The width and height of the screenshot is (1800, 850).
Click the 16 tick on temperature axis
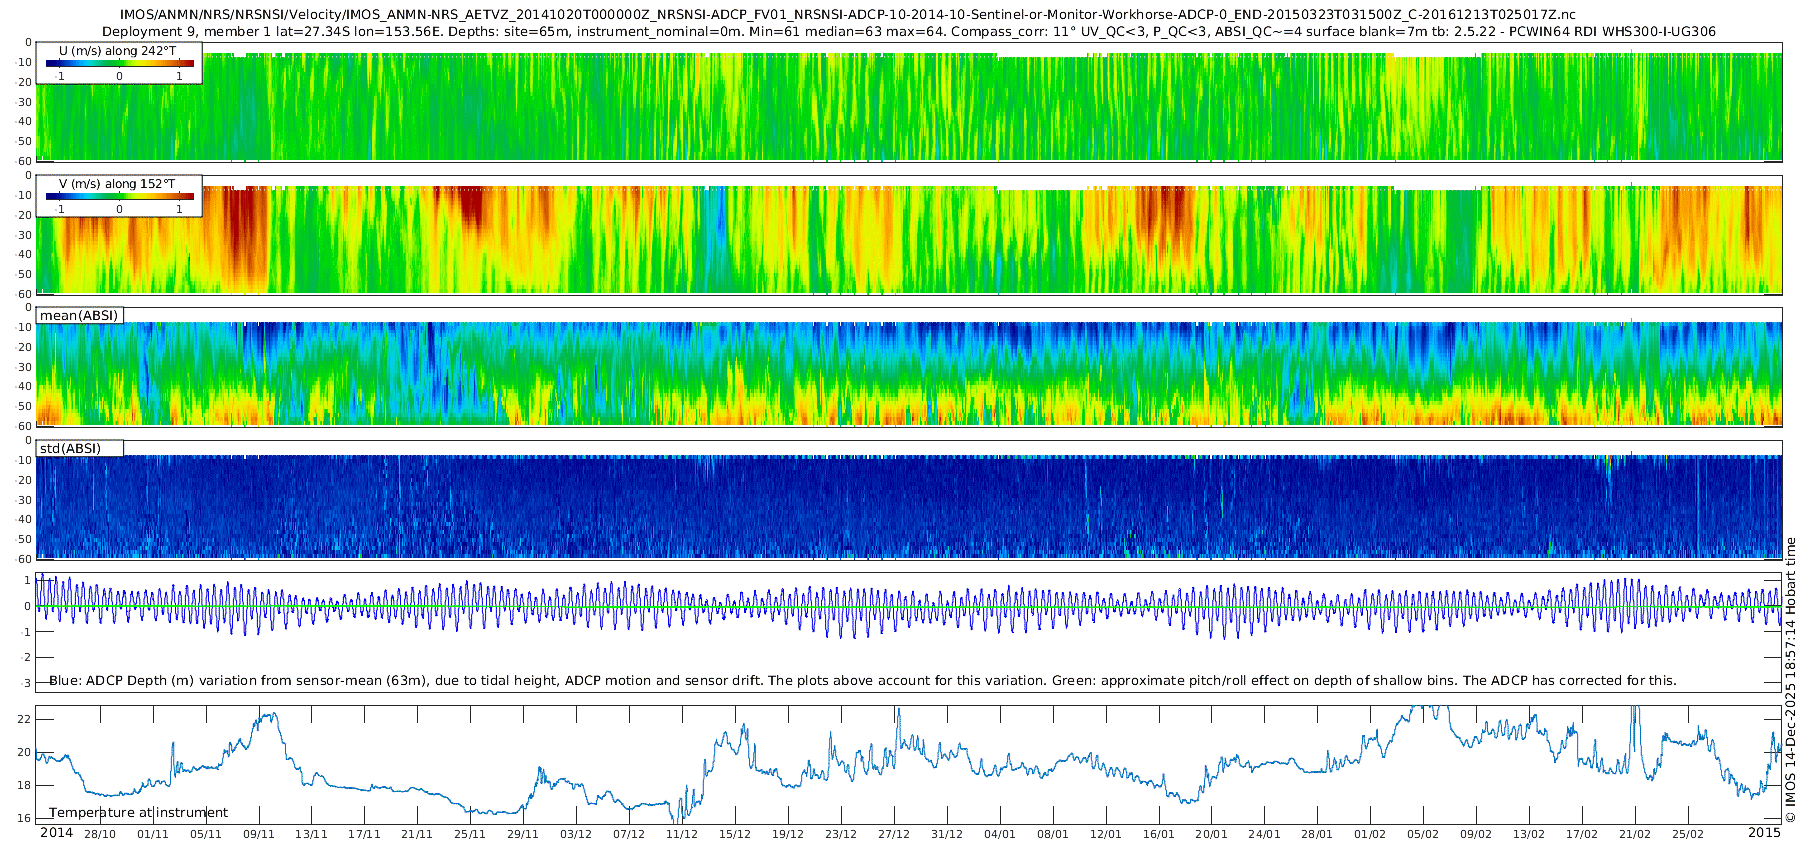pos(25,818)
